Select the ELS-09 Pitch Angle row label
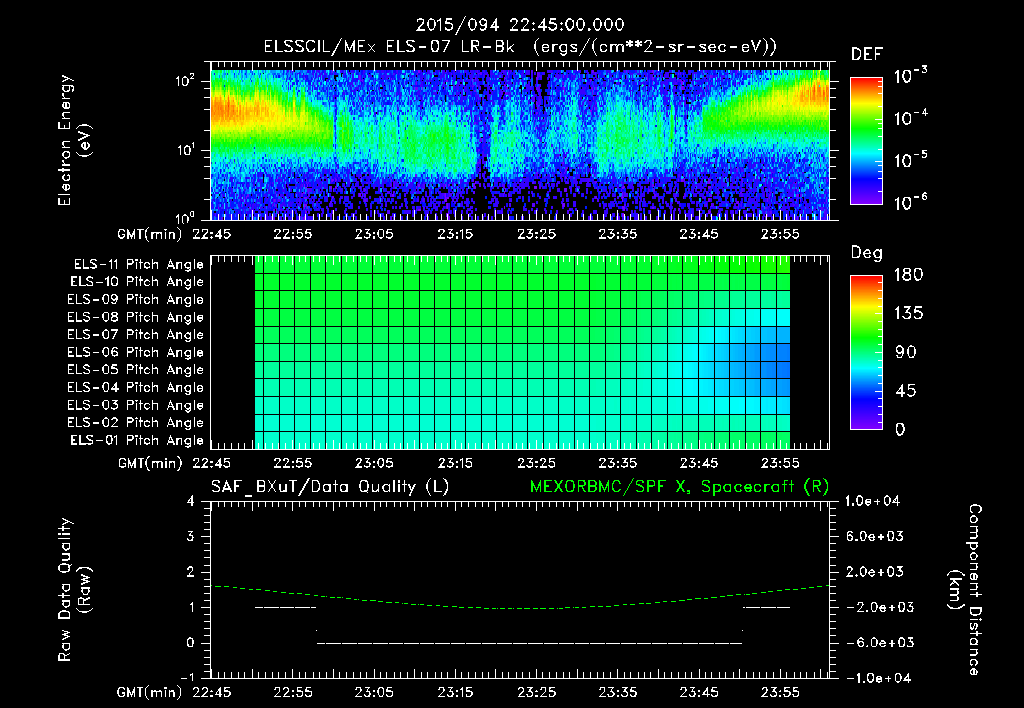 coord(135,300)
